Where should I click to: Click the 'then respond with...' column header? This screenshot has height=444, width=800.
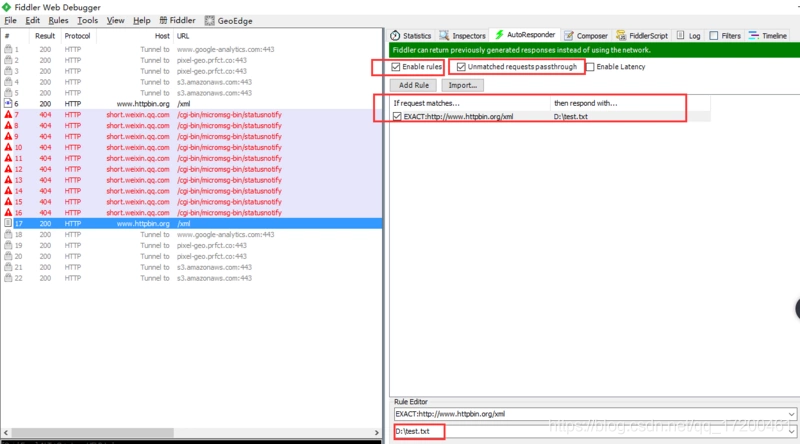630,103
